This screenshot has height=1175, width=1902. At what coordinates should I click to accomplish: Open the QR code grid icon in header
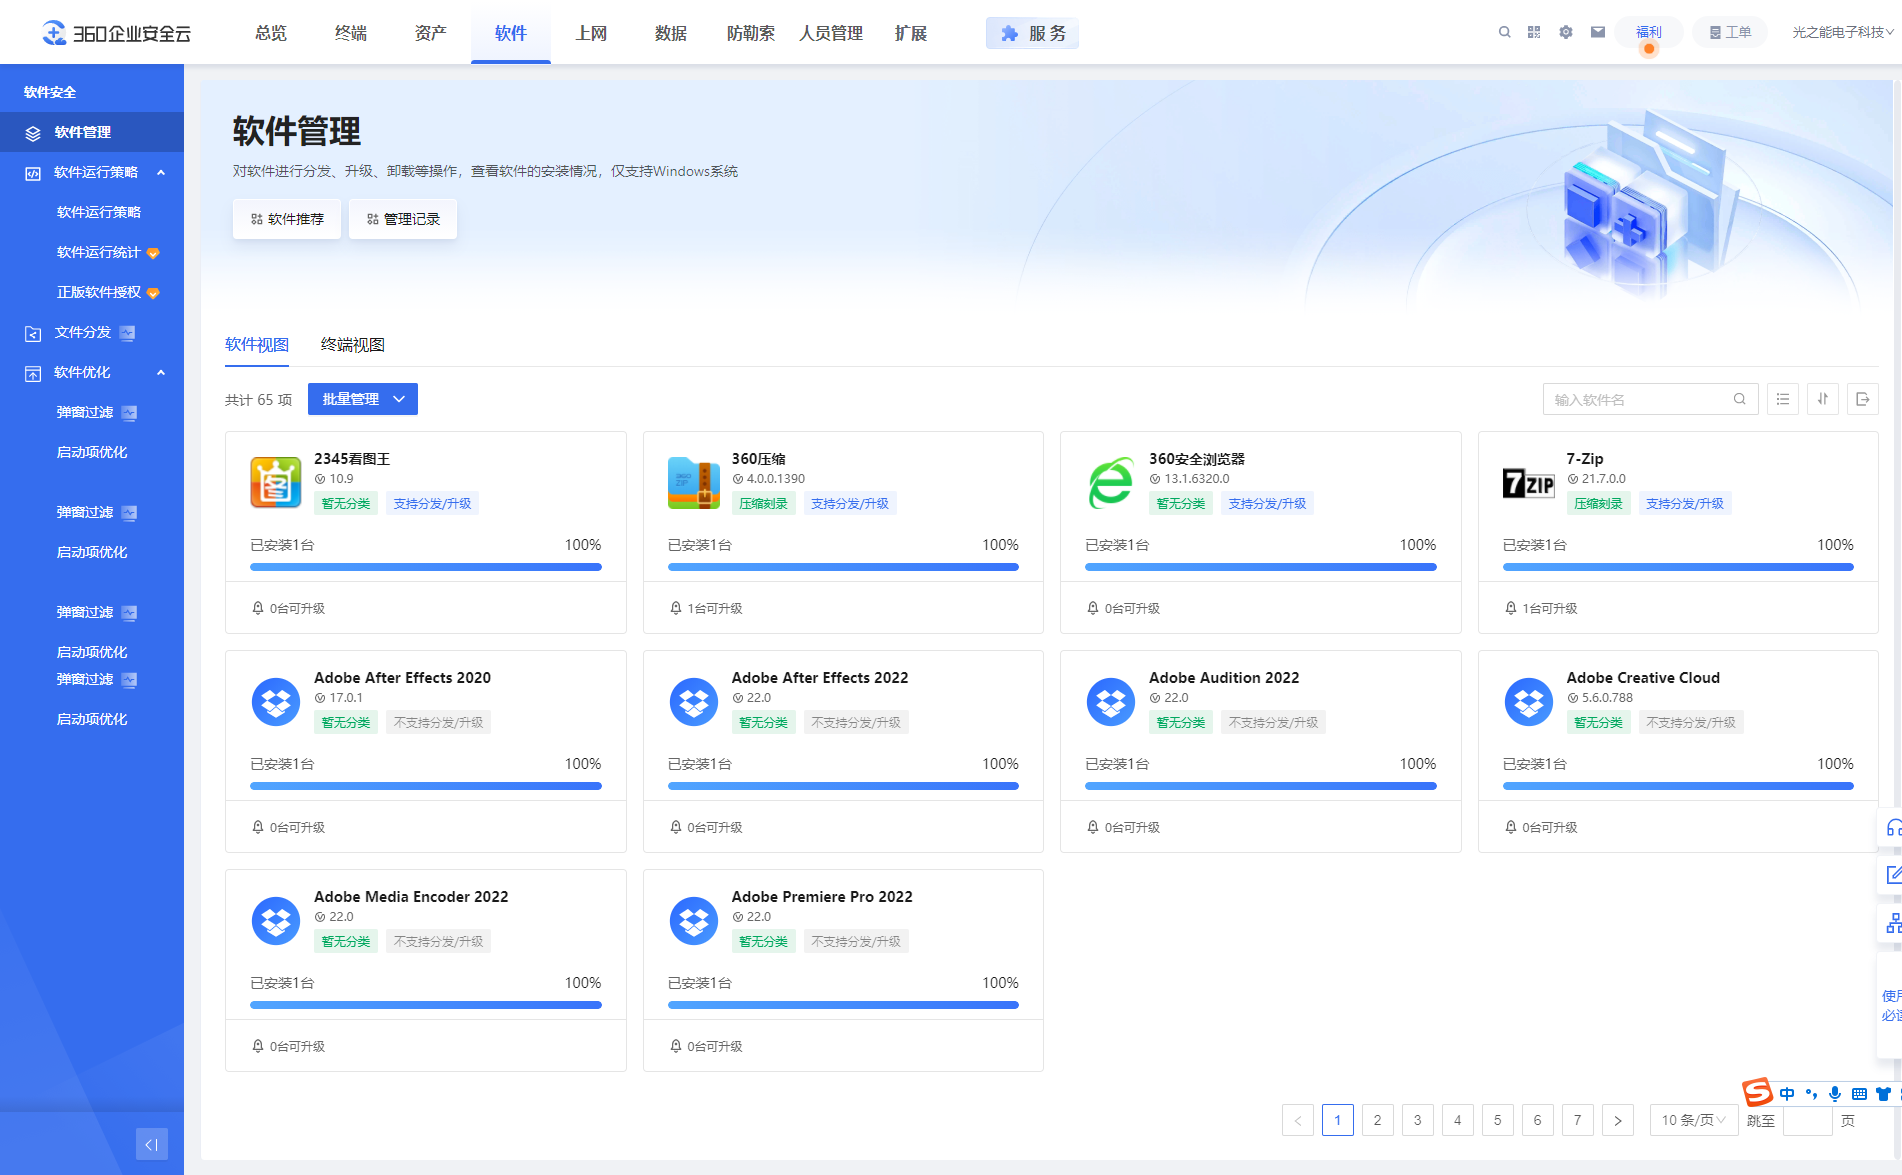(1534, 32)
